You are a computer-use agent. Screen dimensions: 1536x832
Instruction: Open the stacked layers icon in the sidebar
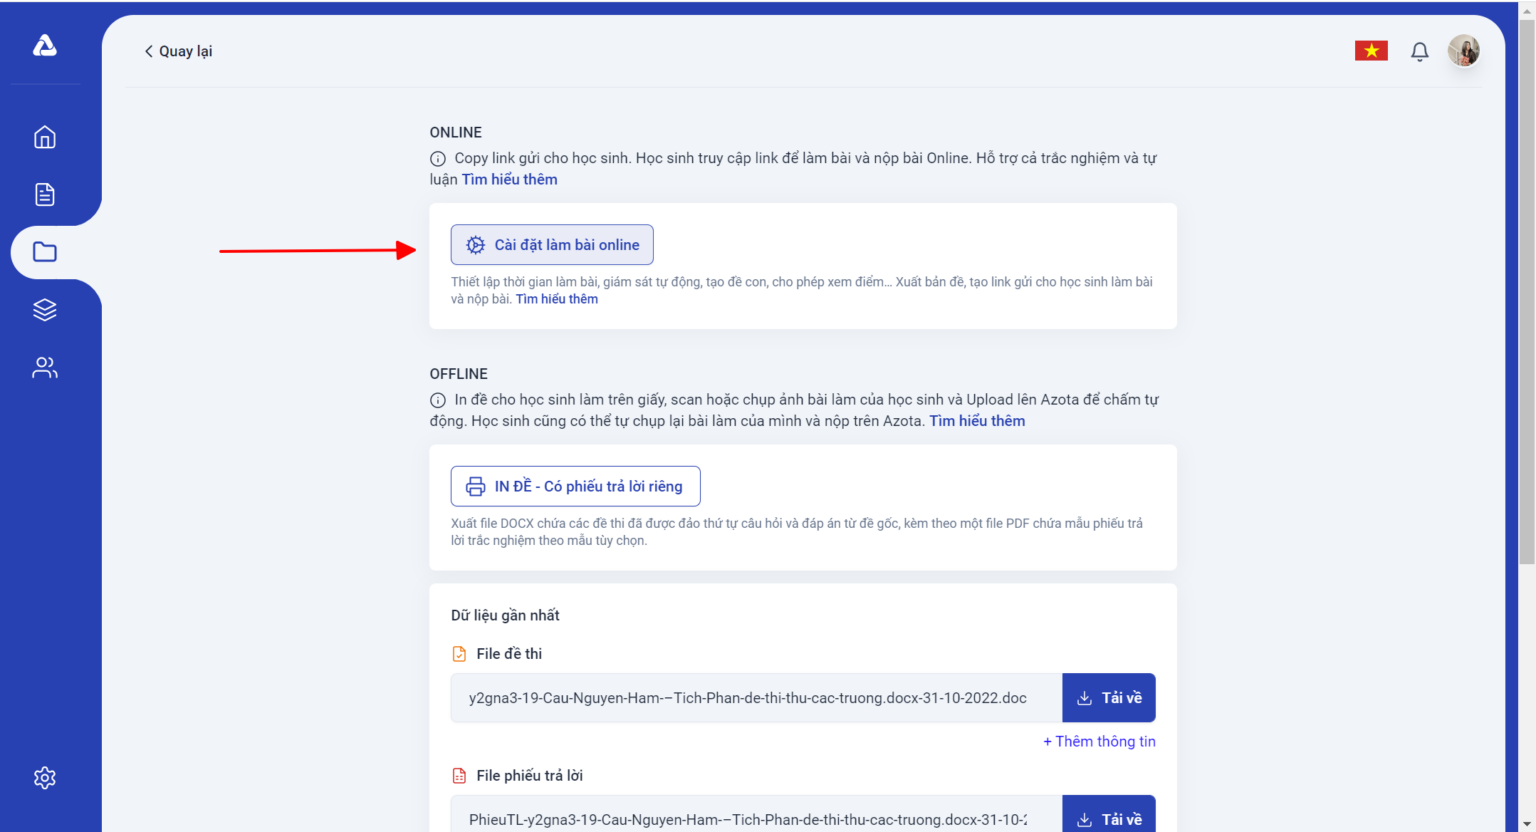pyautogui.click(x=45, y=310)
